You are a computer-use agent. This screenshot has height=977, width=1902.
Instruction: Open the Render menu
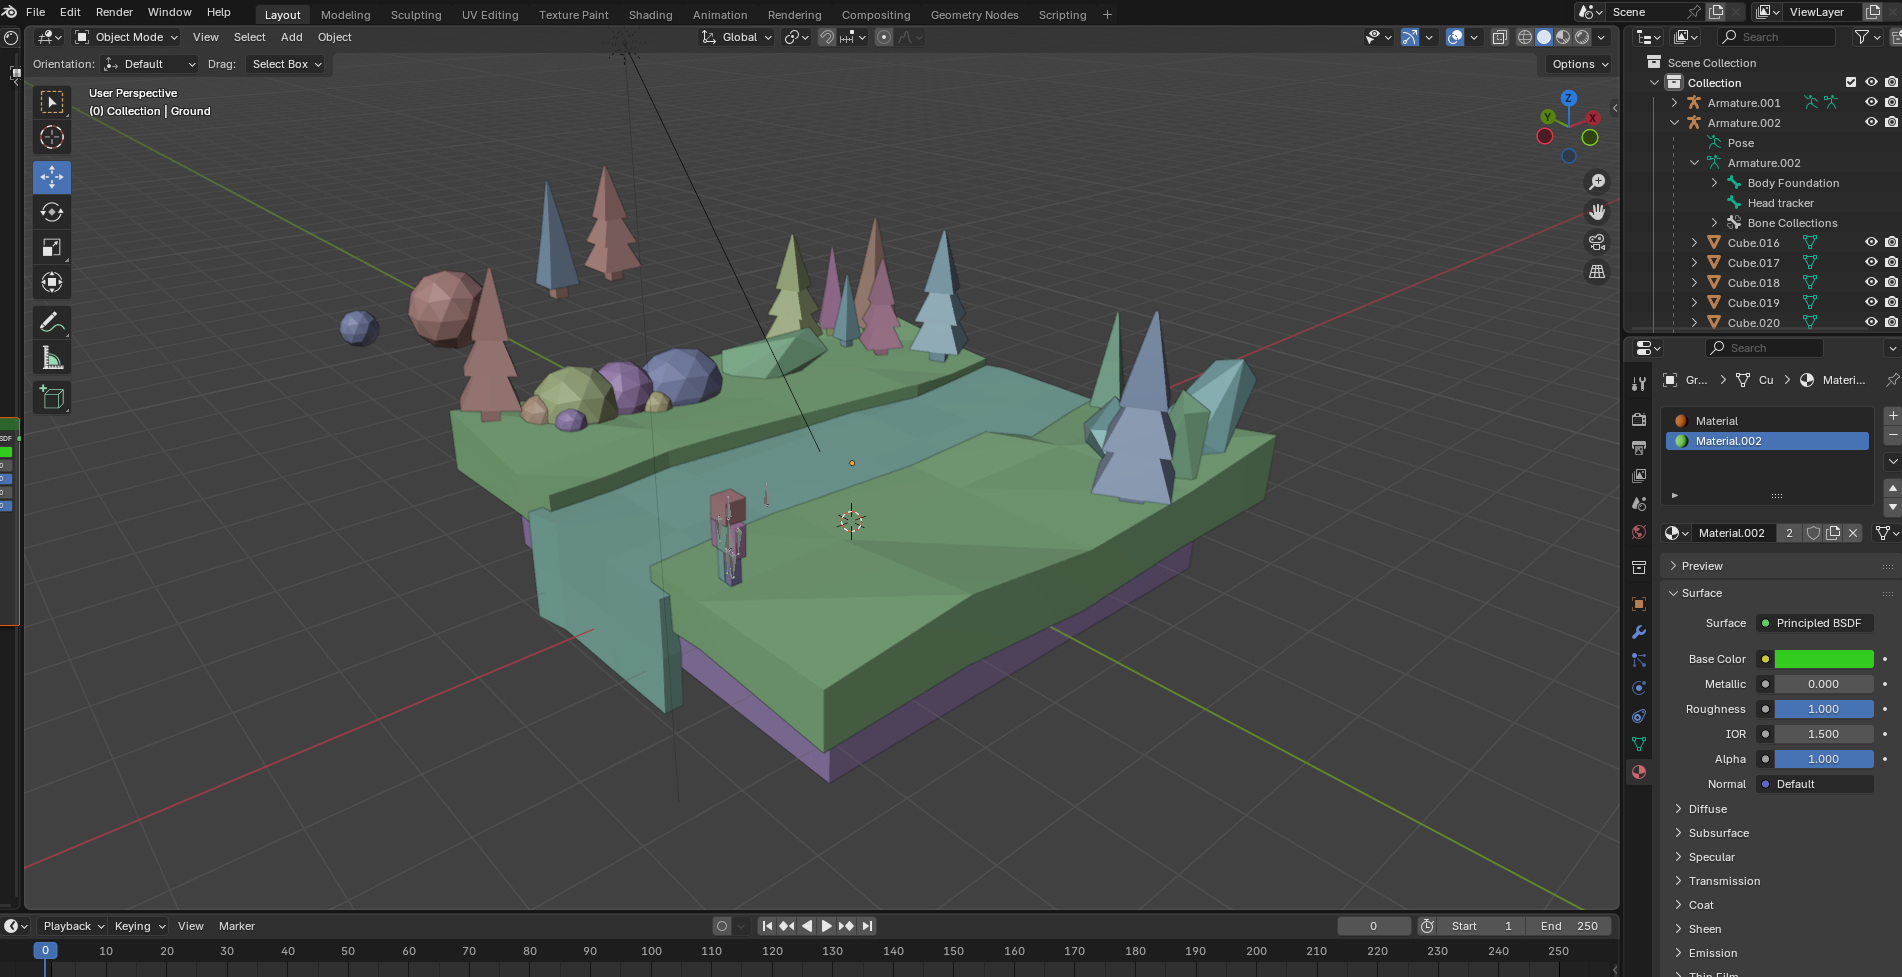[x=114, y=12]
